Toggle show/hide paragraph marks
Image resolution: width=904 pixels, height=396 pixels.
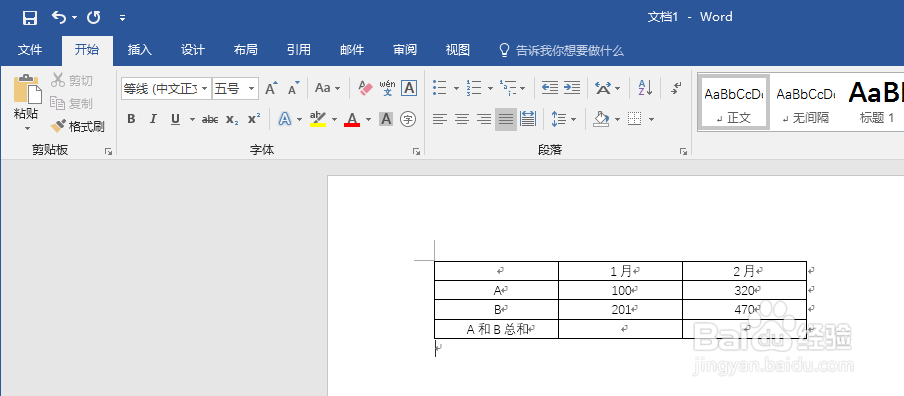(x=676, y=88)
